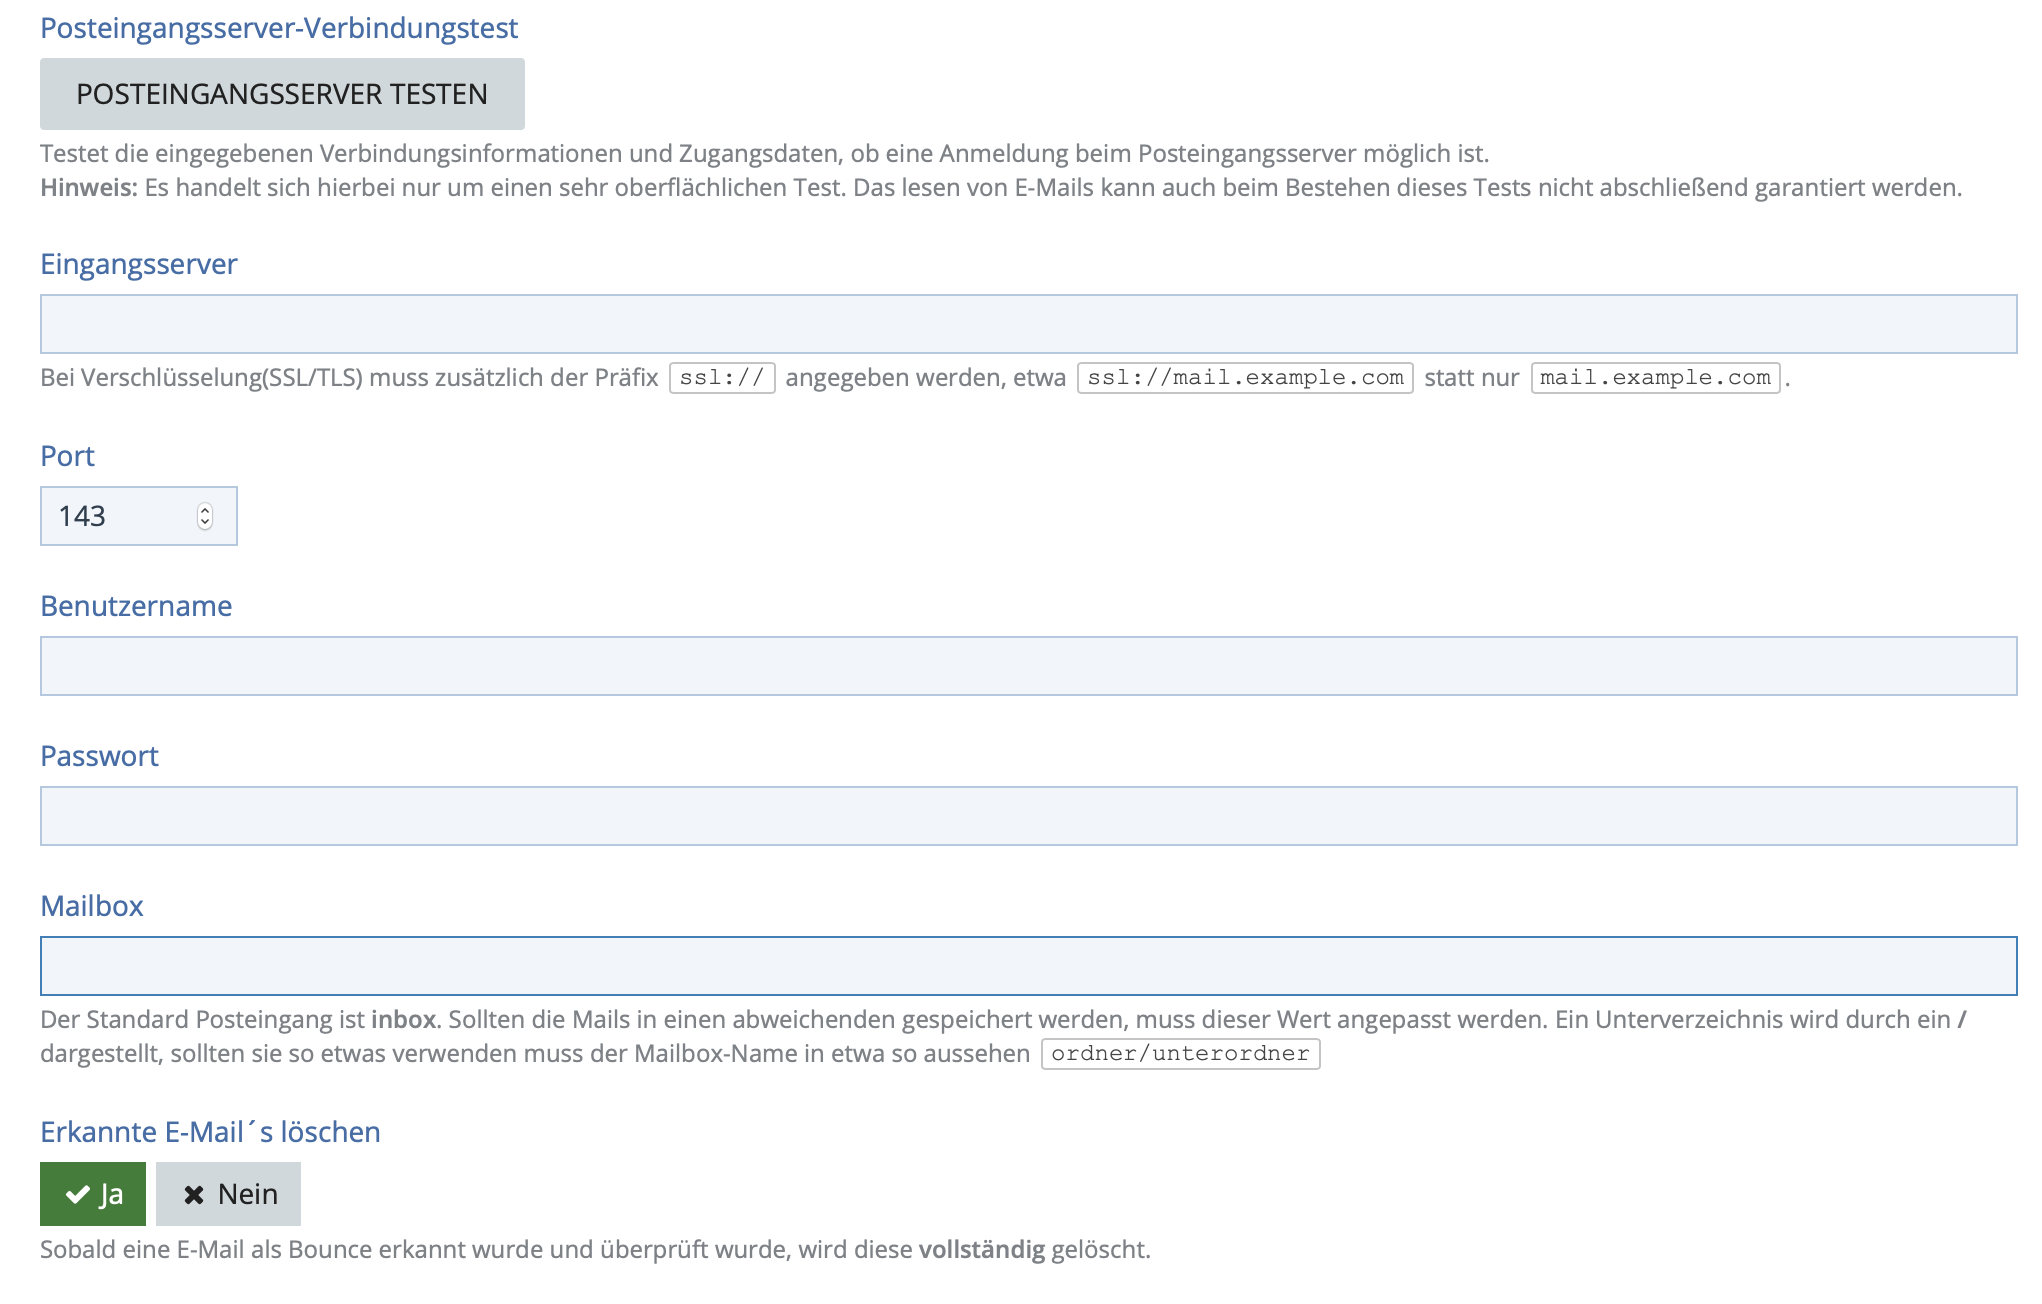The width and height of the screenshot is (2042, 1304).
Task: Click the Benutzername text field
Action: tap(1028, 666)
